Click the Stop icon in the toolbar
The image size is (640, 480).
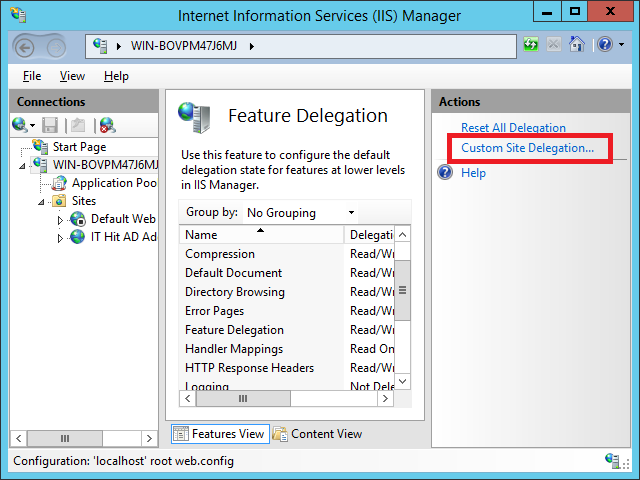pyautogui.click(x=553, y=44)
